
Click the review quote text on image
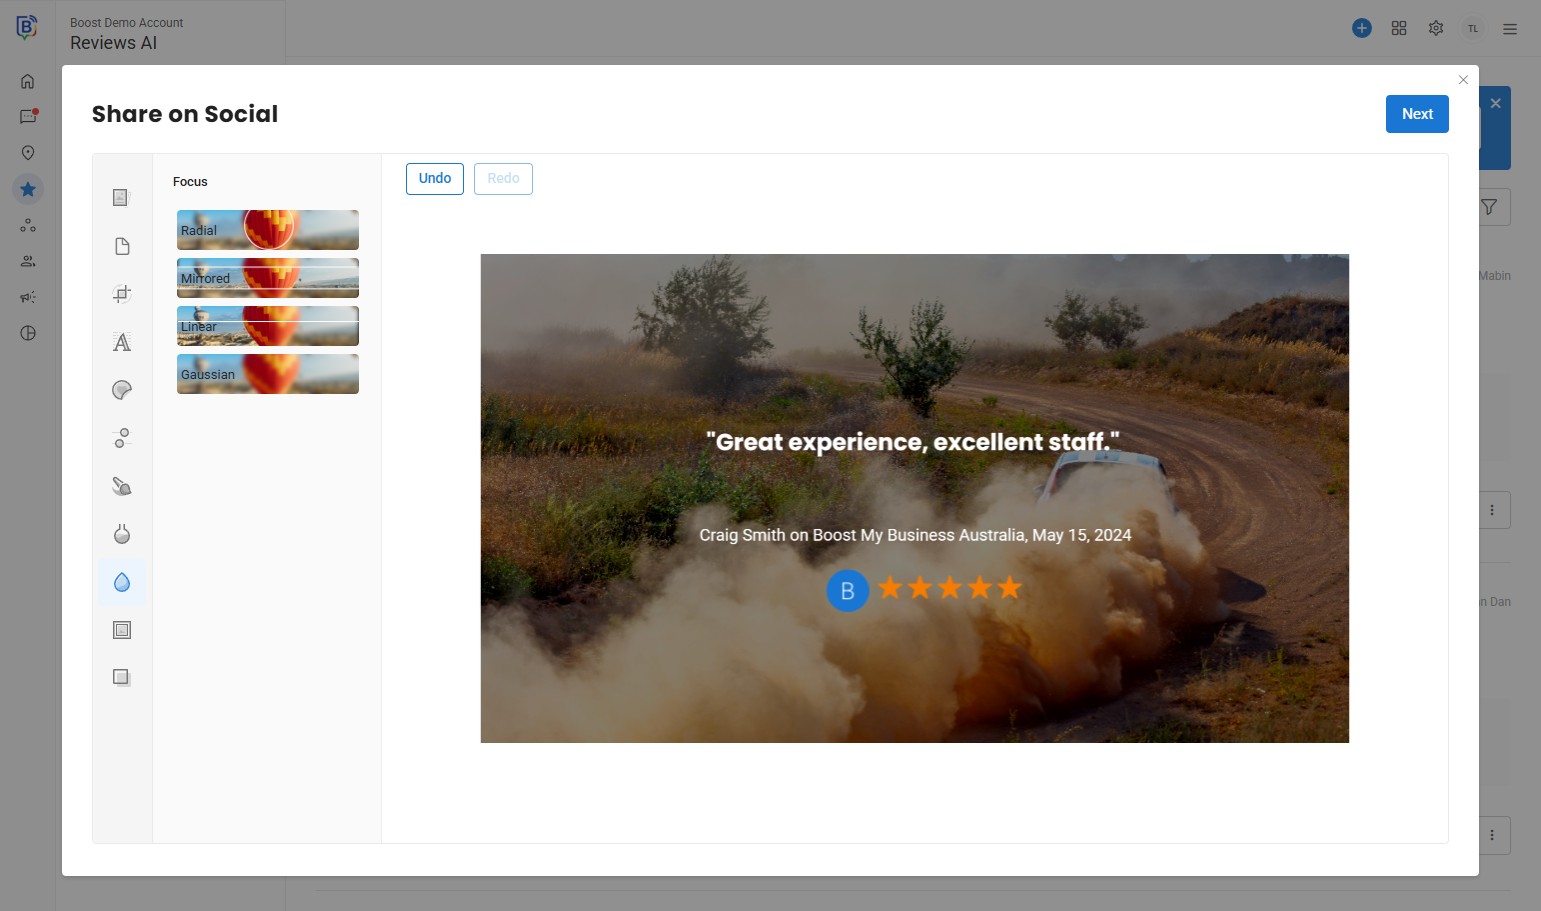tap(912, 442)
